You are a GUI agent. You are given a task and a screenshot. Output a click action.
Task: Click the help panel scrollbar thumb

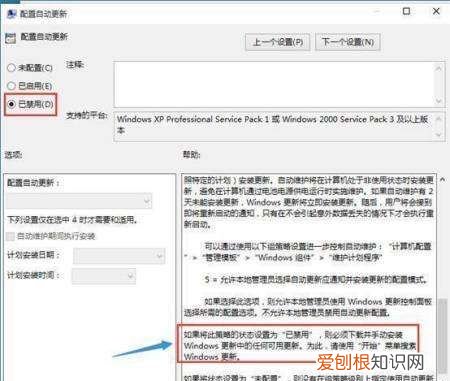click(x=442, y=335)
